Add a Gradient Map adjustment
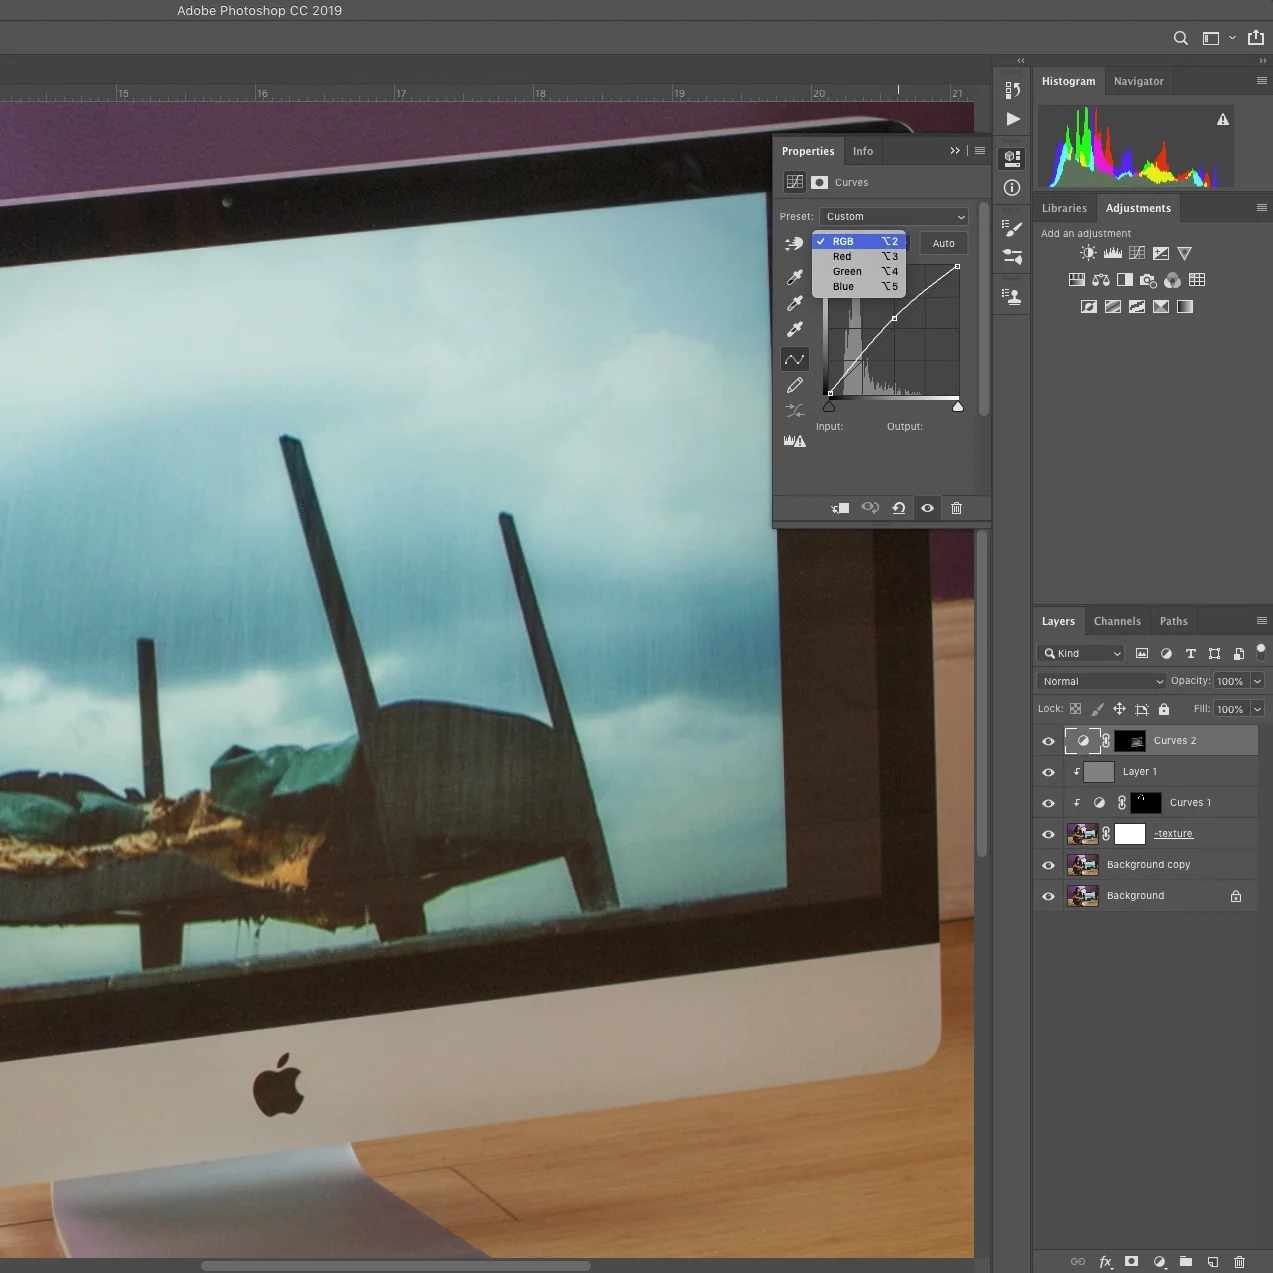This screenshot has height=1273, width=1273. pos(1185,307)
